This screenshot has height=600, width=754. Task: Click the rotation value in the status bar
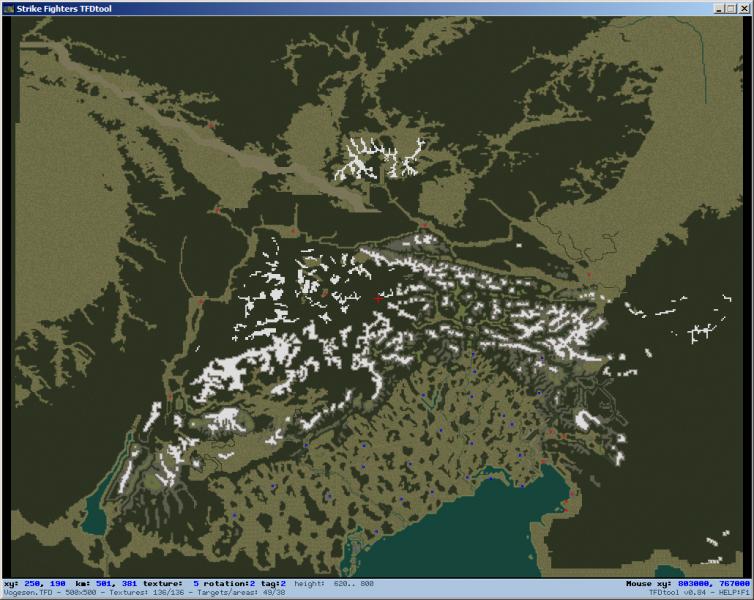click(253, 584)
